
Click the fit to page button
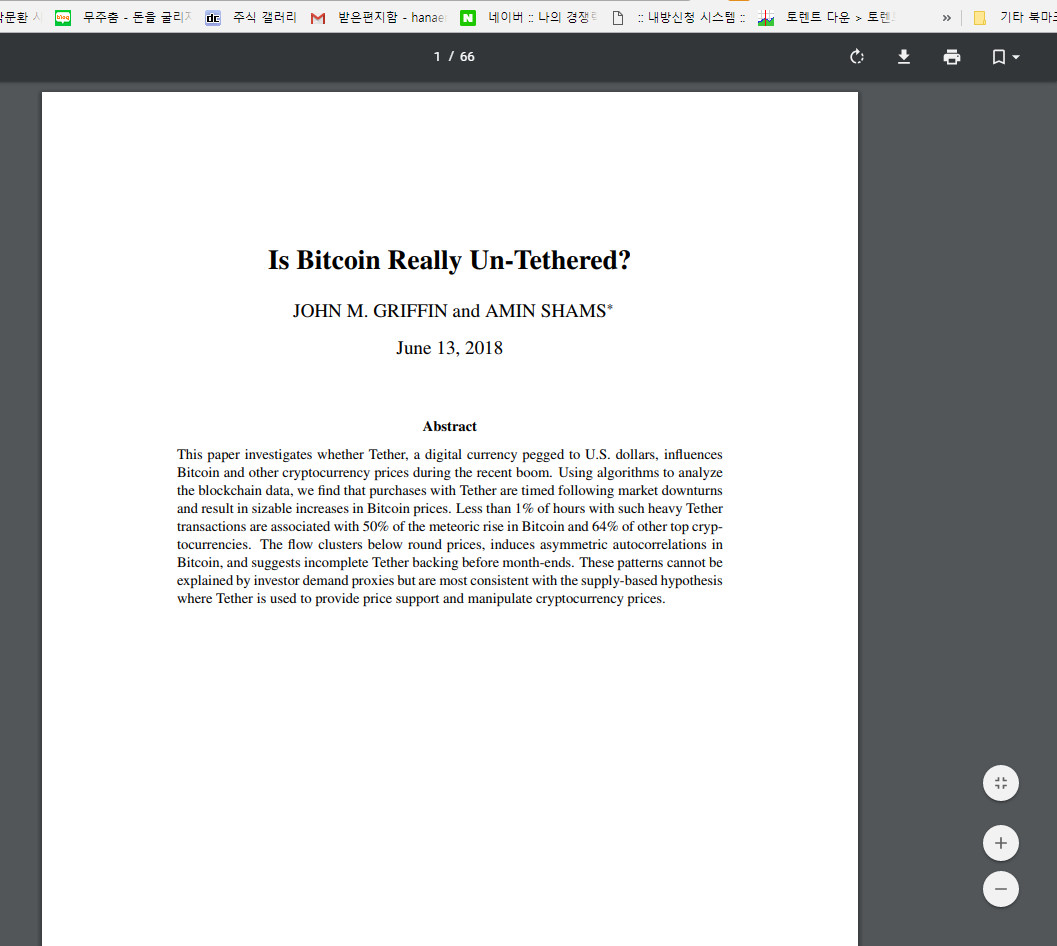pos(1000,783)
